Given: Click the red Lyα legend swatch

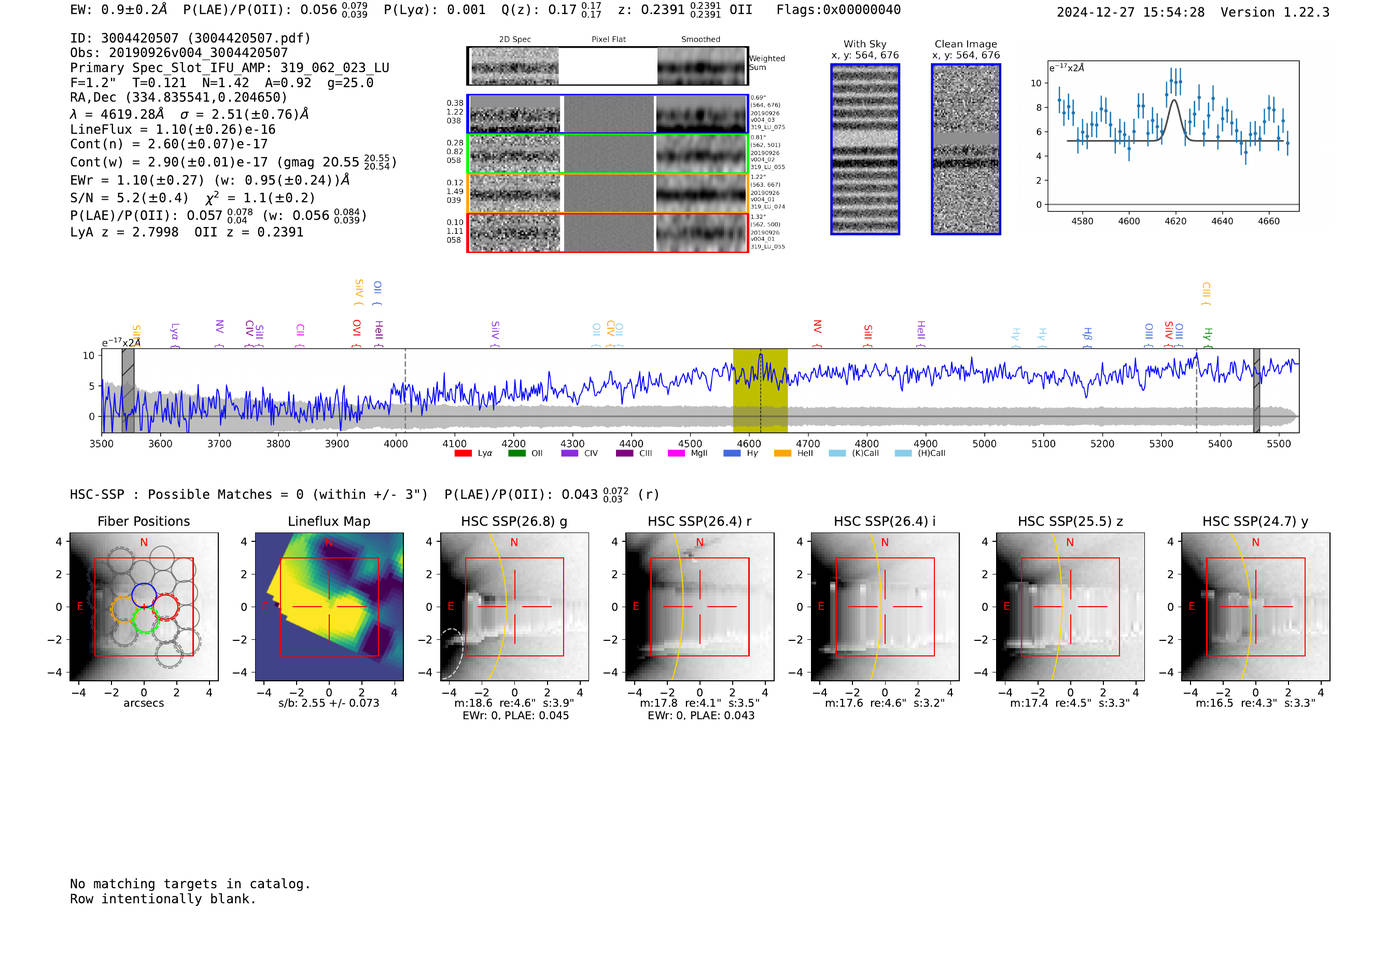Looking at the screenshot, I should pyautogui.click(x=462, y=453).
